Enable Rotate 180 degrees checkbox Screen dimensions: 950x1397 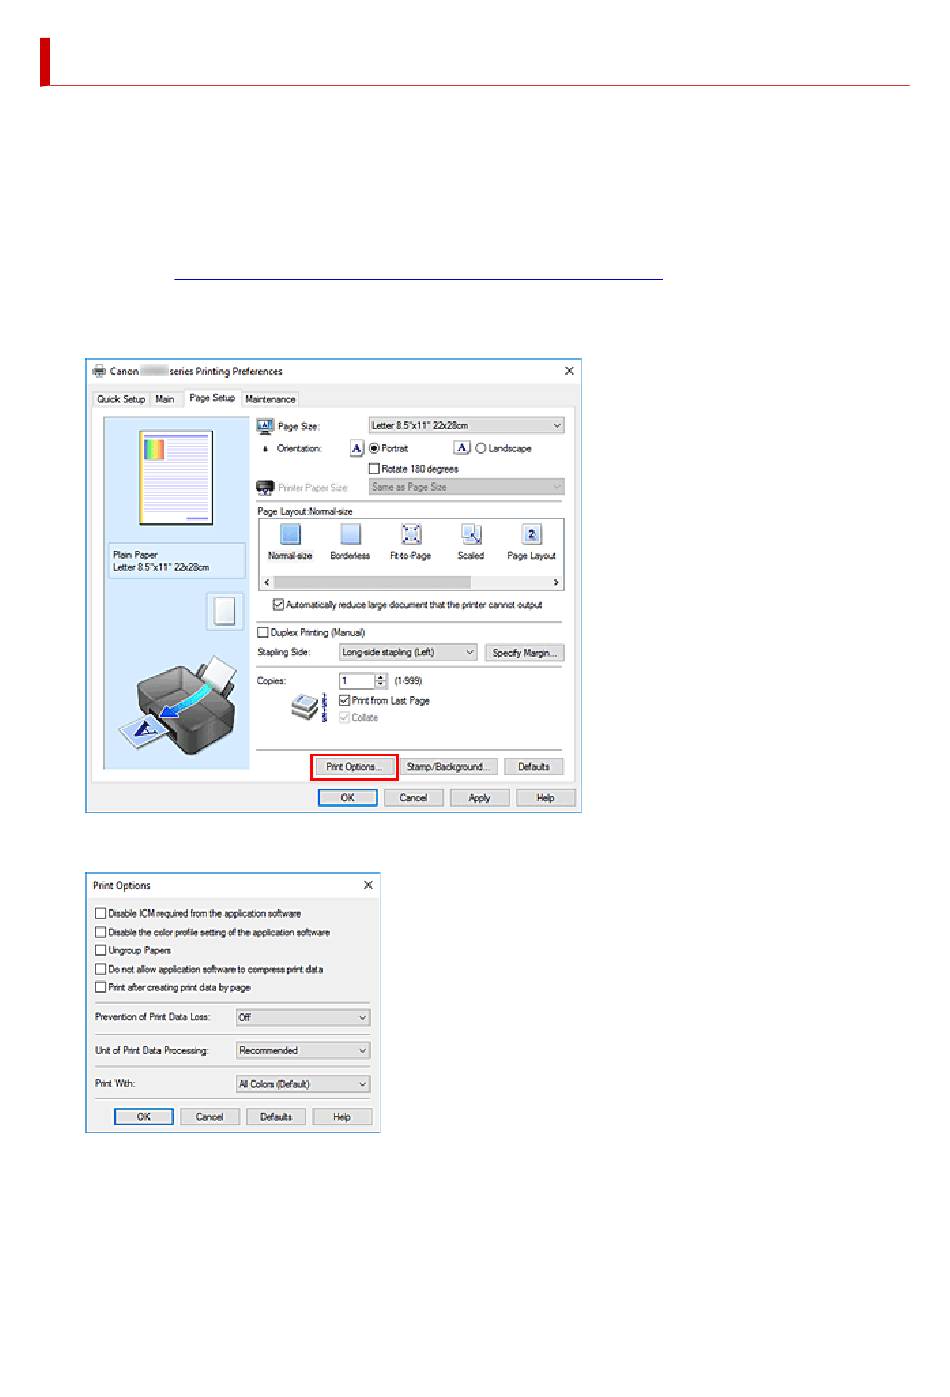click(375, 469)
